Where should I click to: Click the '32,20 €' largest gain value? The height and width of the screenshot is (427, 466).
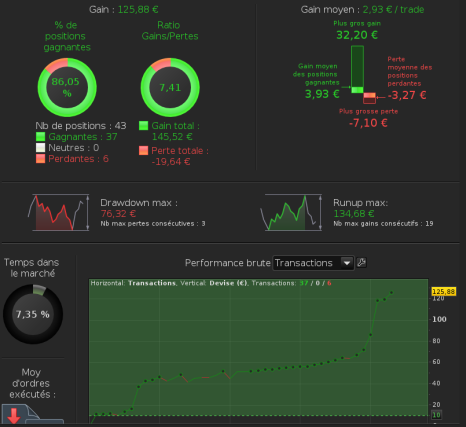[357, 35]
